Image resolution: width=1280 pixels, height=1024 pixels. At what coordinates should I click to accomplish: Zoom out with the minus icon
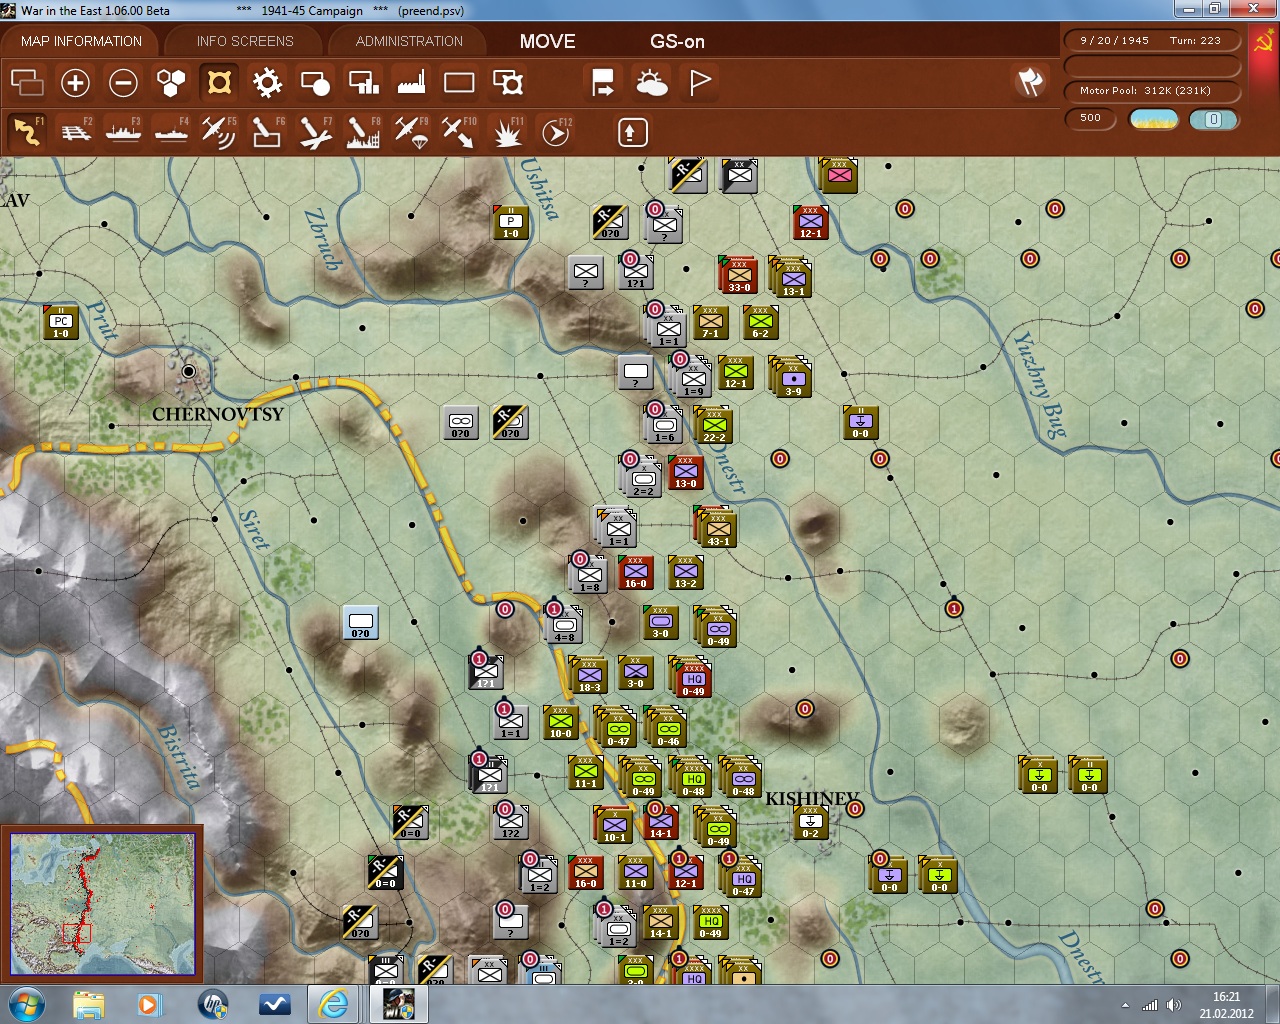click(123, 83)
